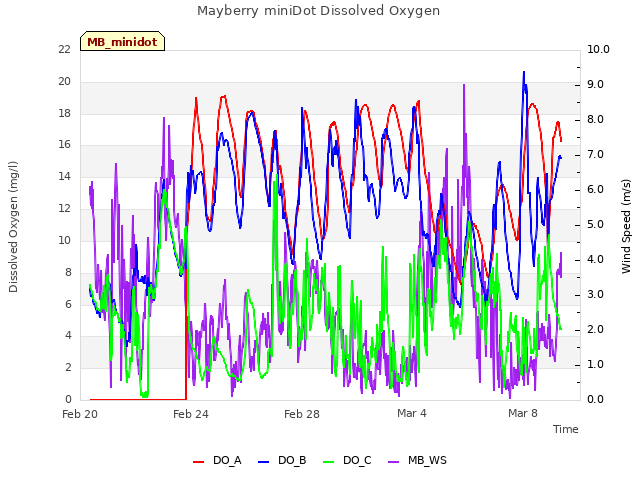This screenshot has width=640, height=480.
Task: Click the DO_A legend entry
Action: click(217, 461)
